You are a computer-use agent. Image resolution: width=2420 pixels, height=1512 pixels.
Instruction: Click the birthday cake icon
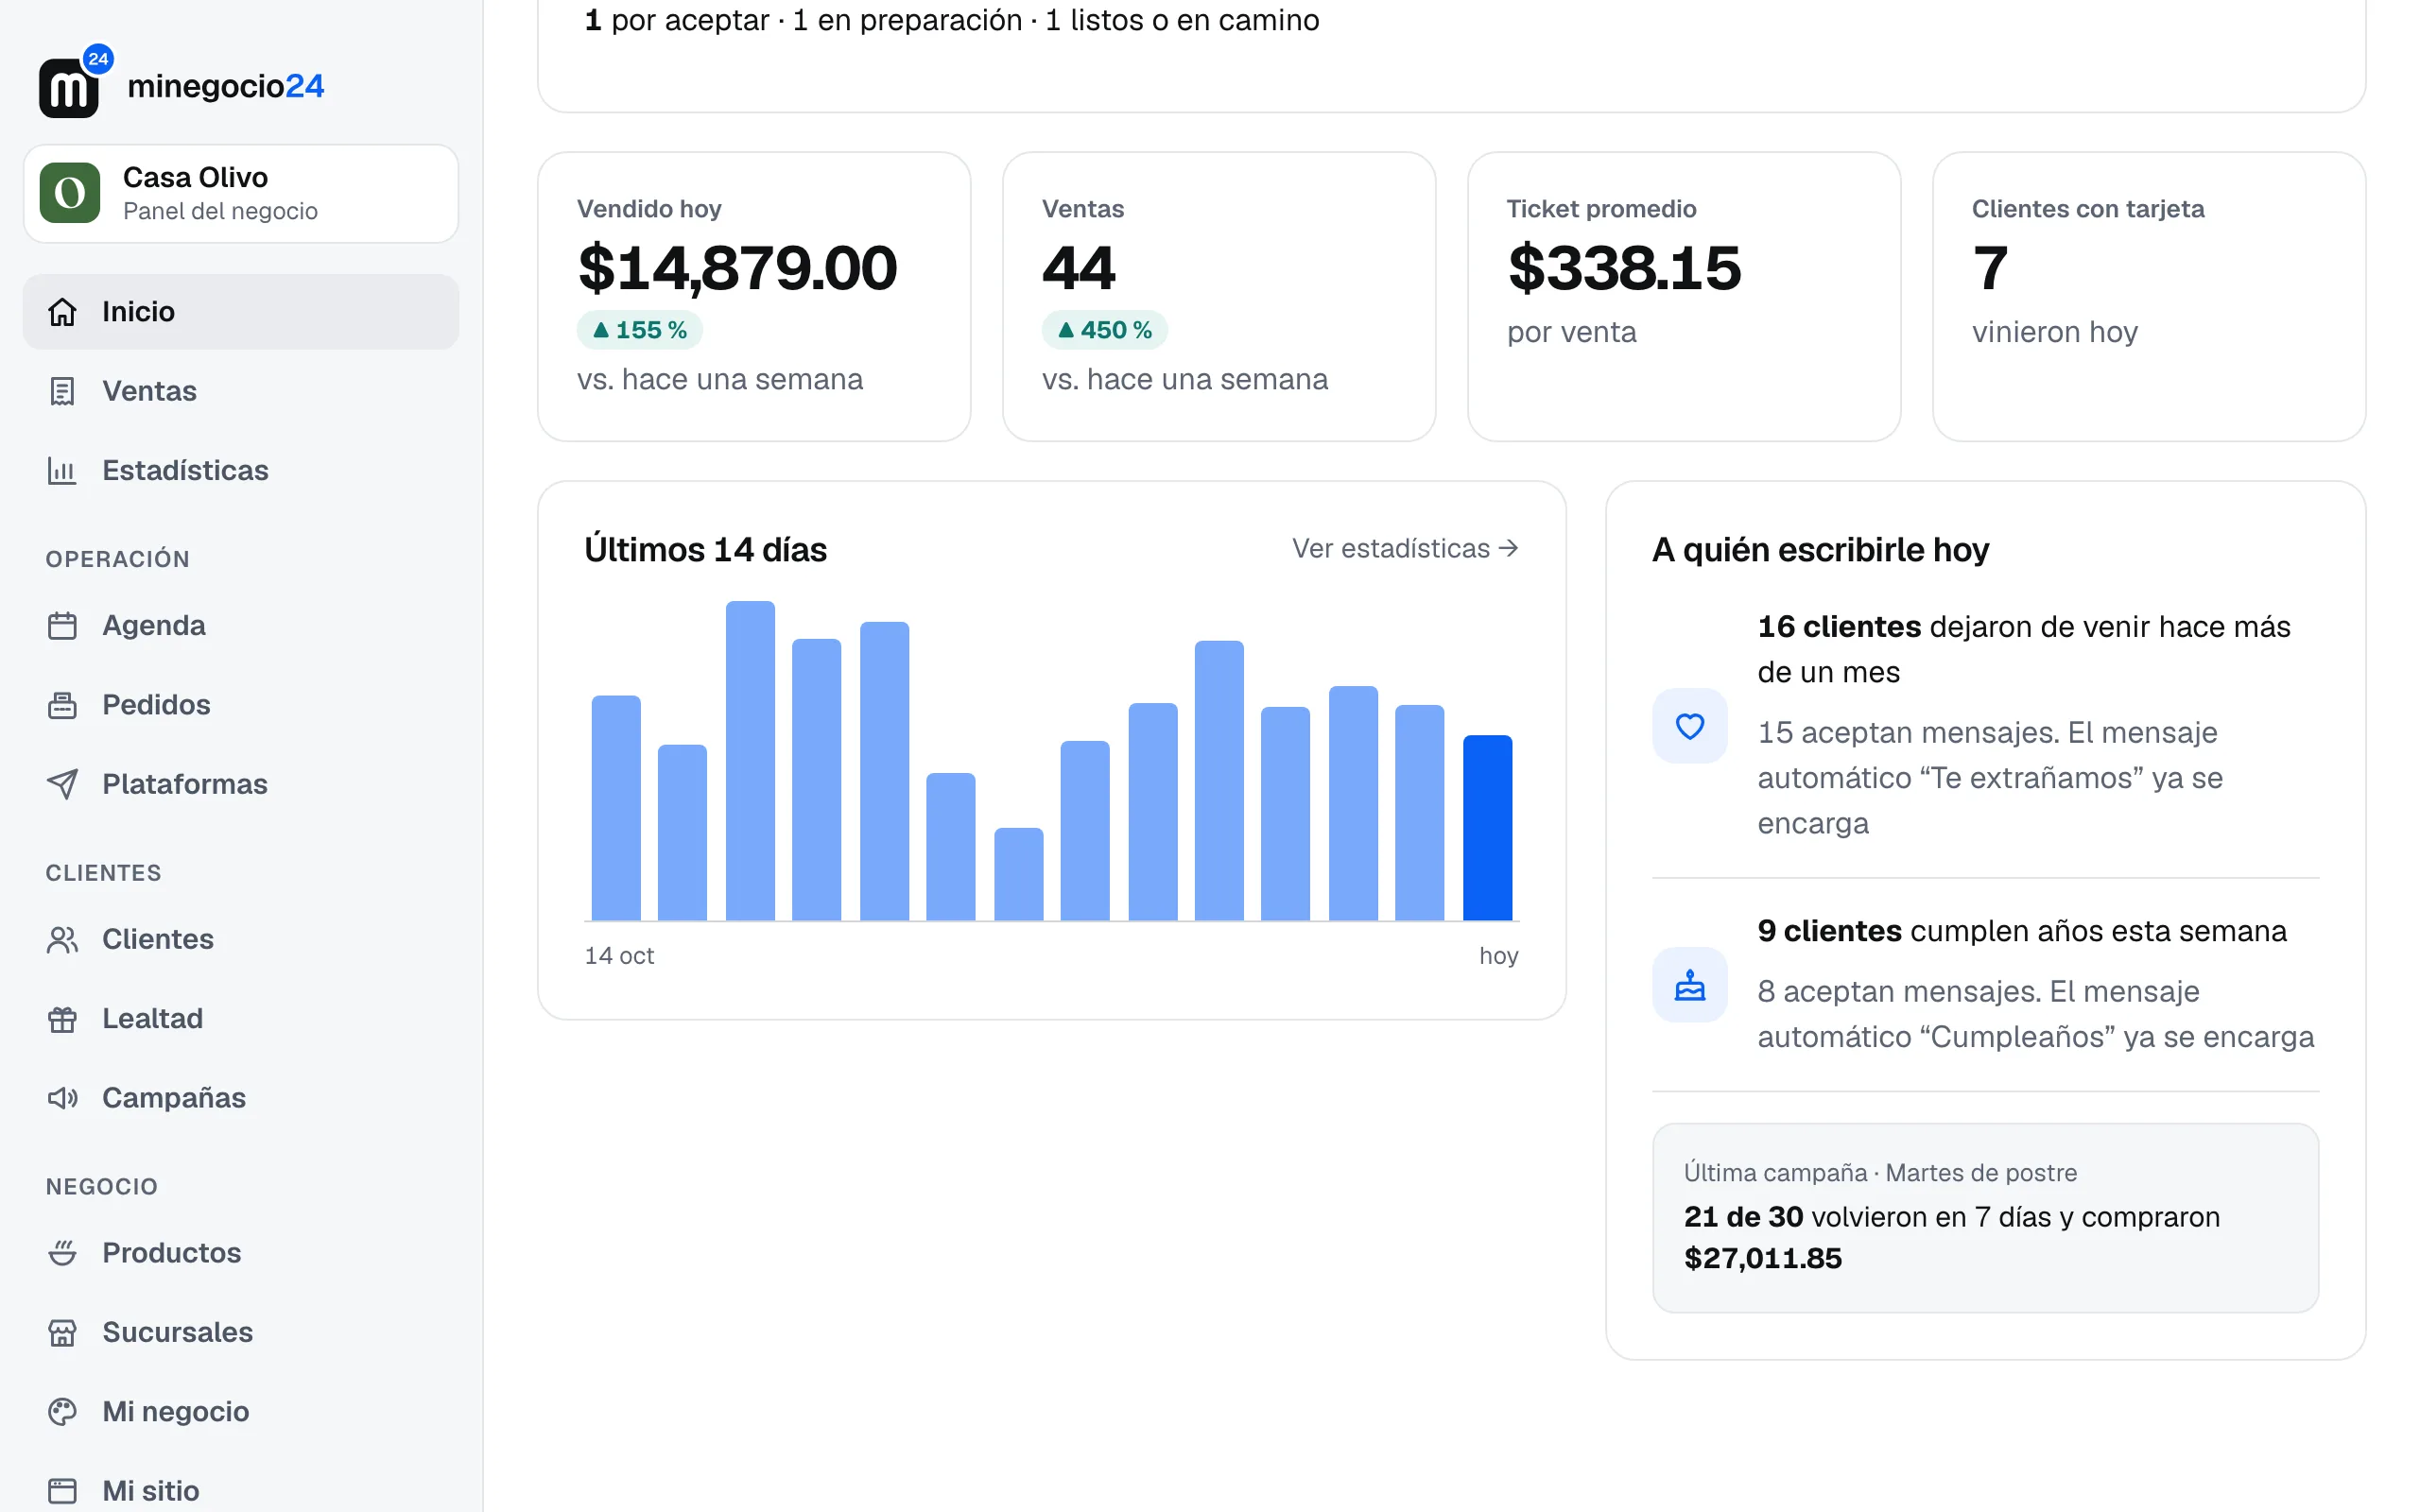coord(1689,985)
